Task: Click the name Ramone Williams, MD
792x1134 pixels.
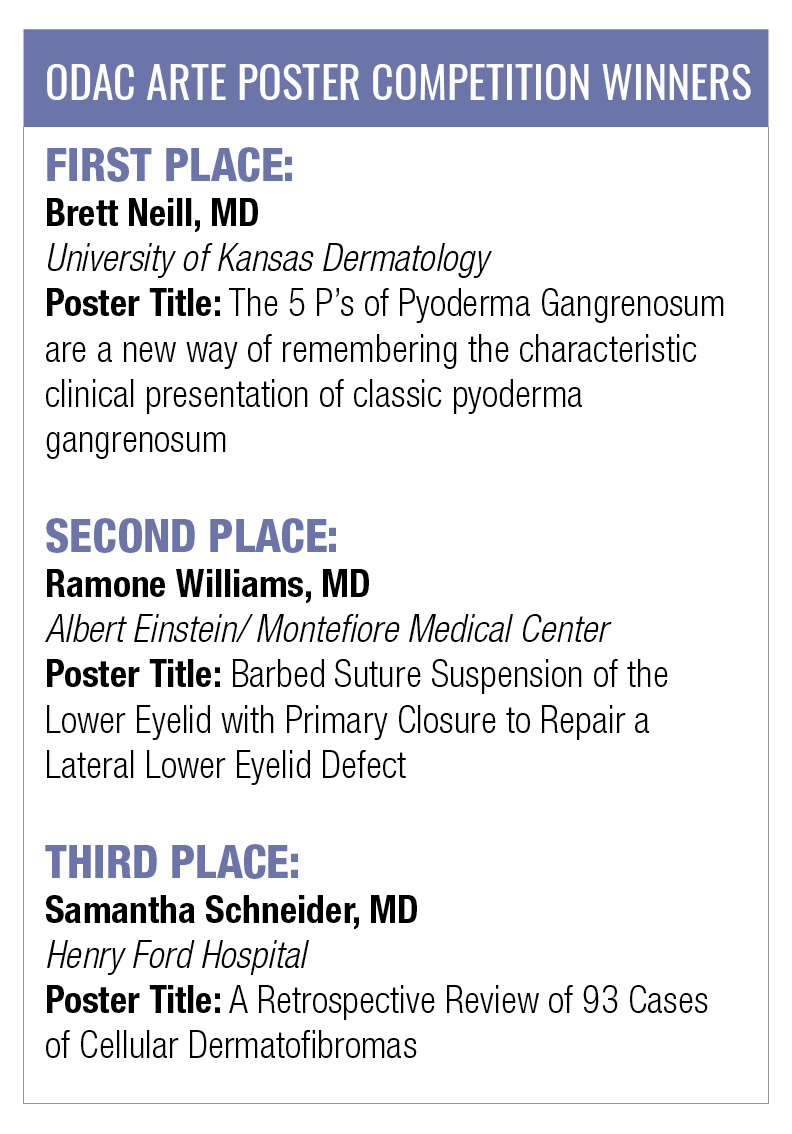Action: [x=208, y=584]
